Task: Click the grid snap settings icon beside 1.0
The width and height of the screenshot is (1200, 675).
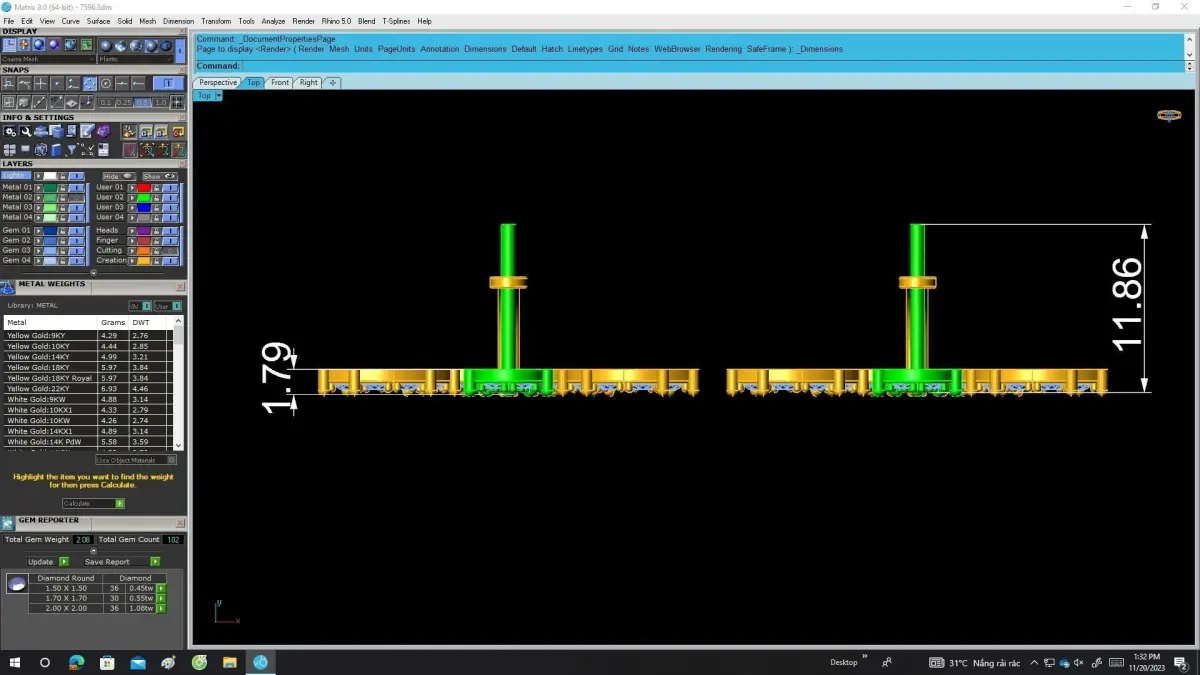Action: (x=177, y=102)
